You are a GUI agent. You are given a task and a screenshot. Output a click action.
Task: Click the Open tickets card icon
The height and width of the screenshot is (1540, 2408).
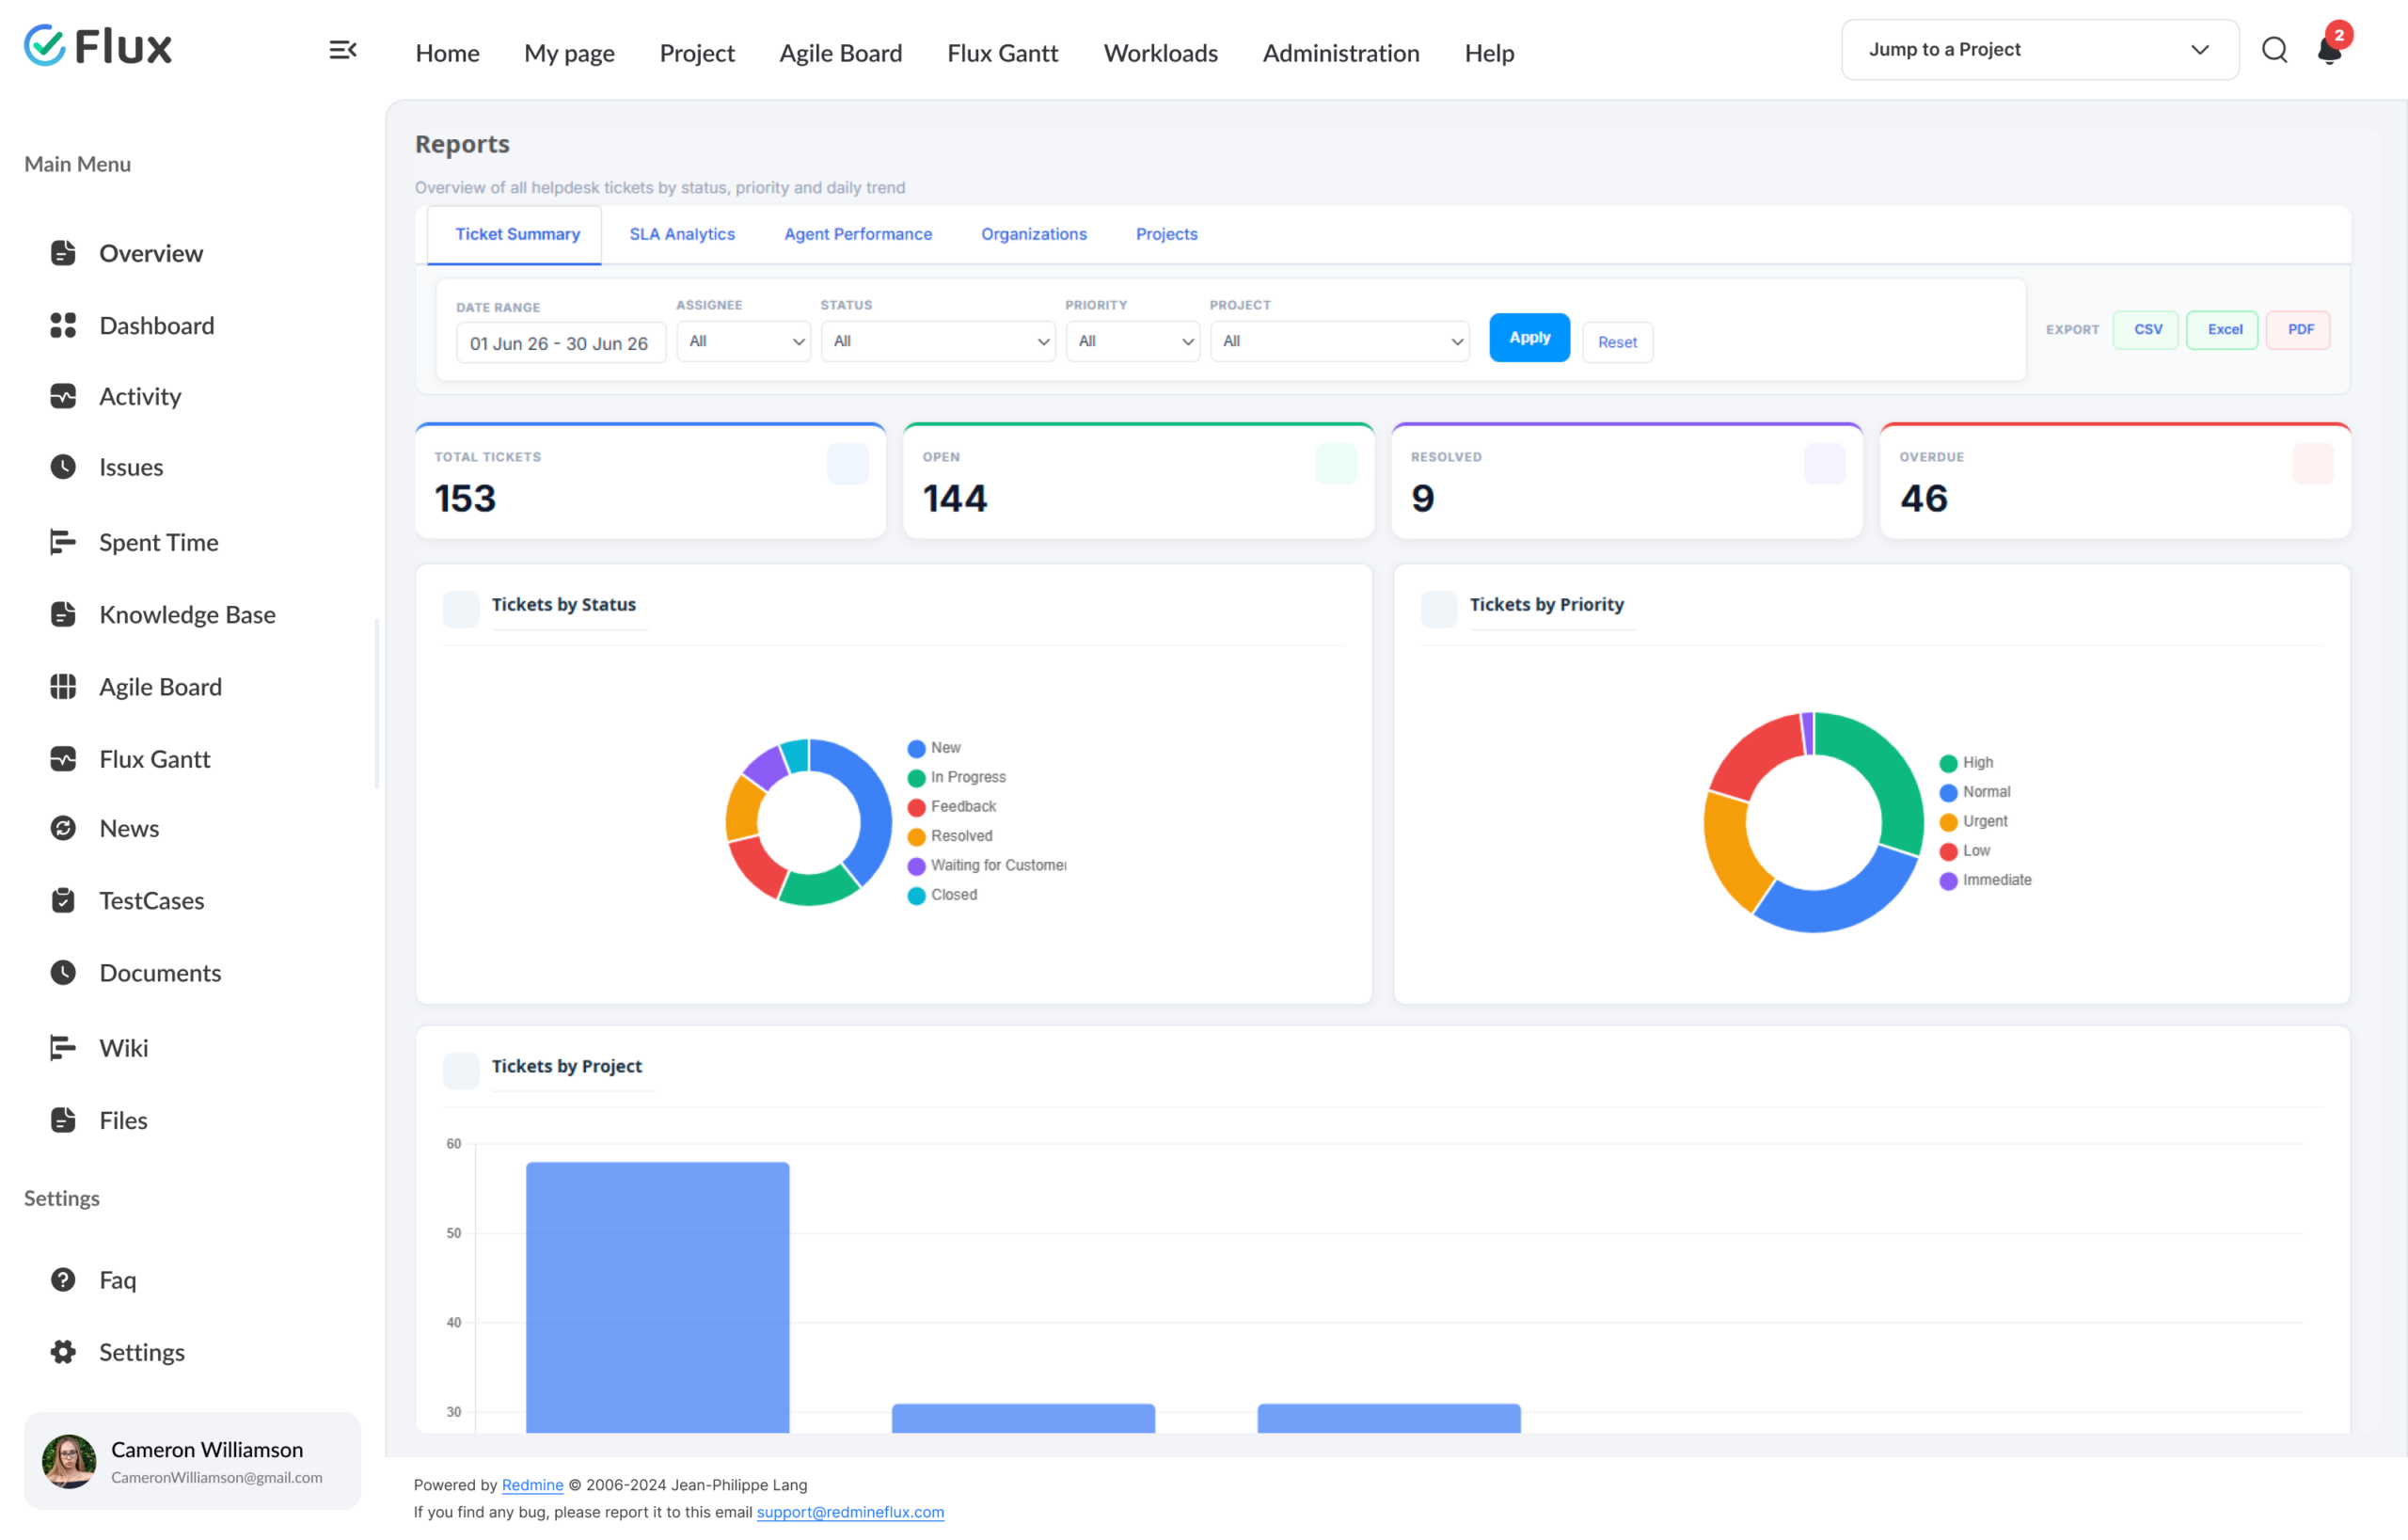[1336, 464]
